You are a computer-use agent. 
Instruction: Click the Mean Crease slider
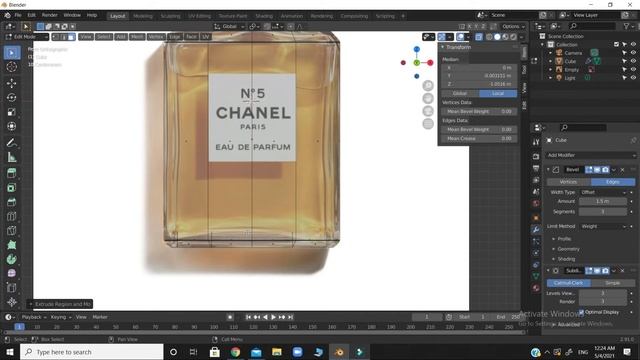pos(479,138)
